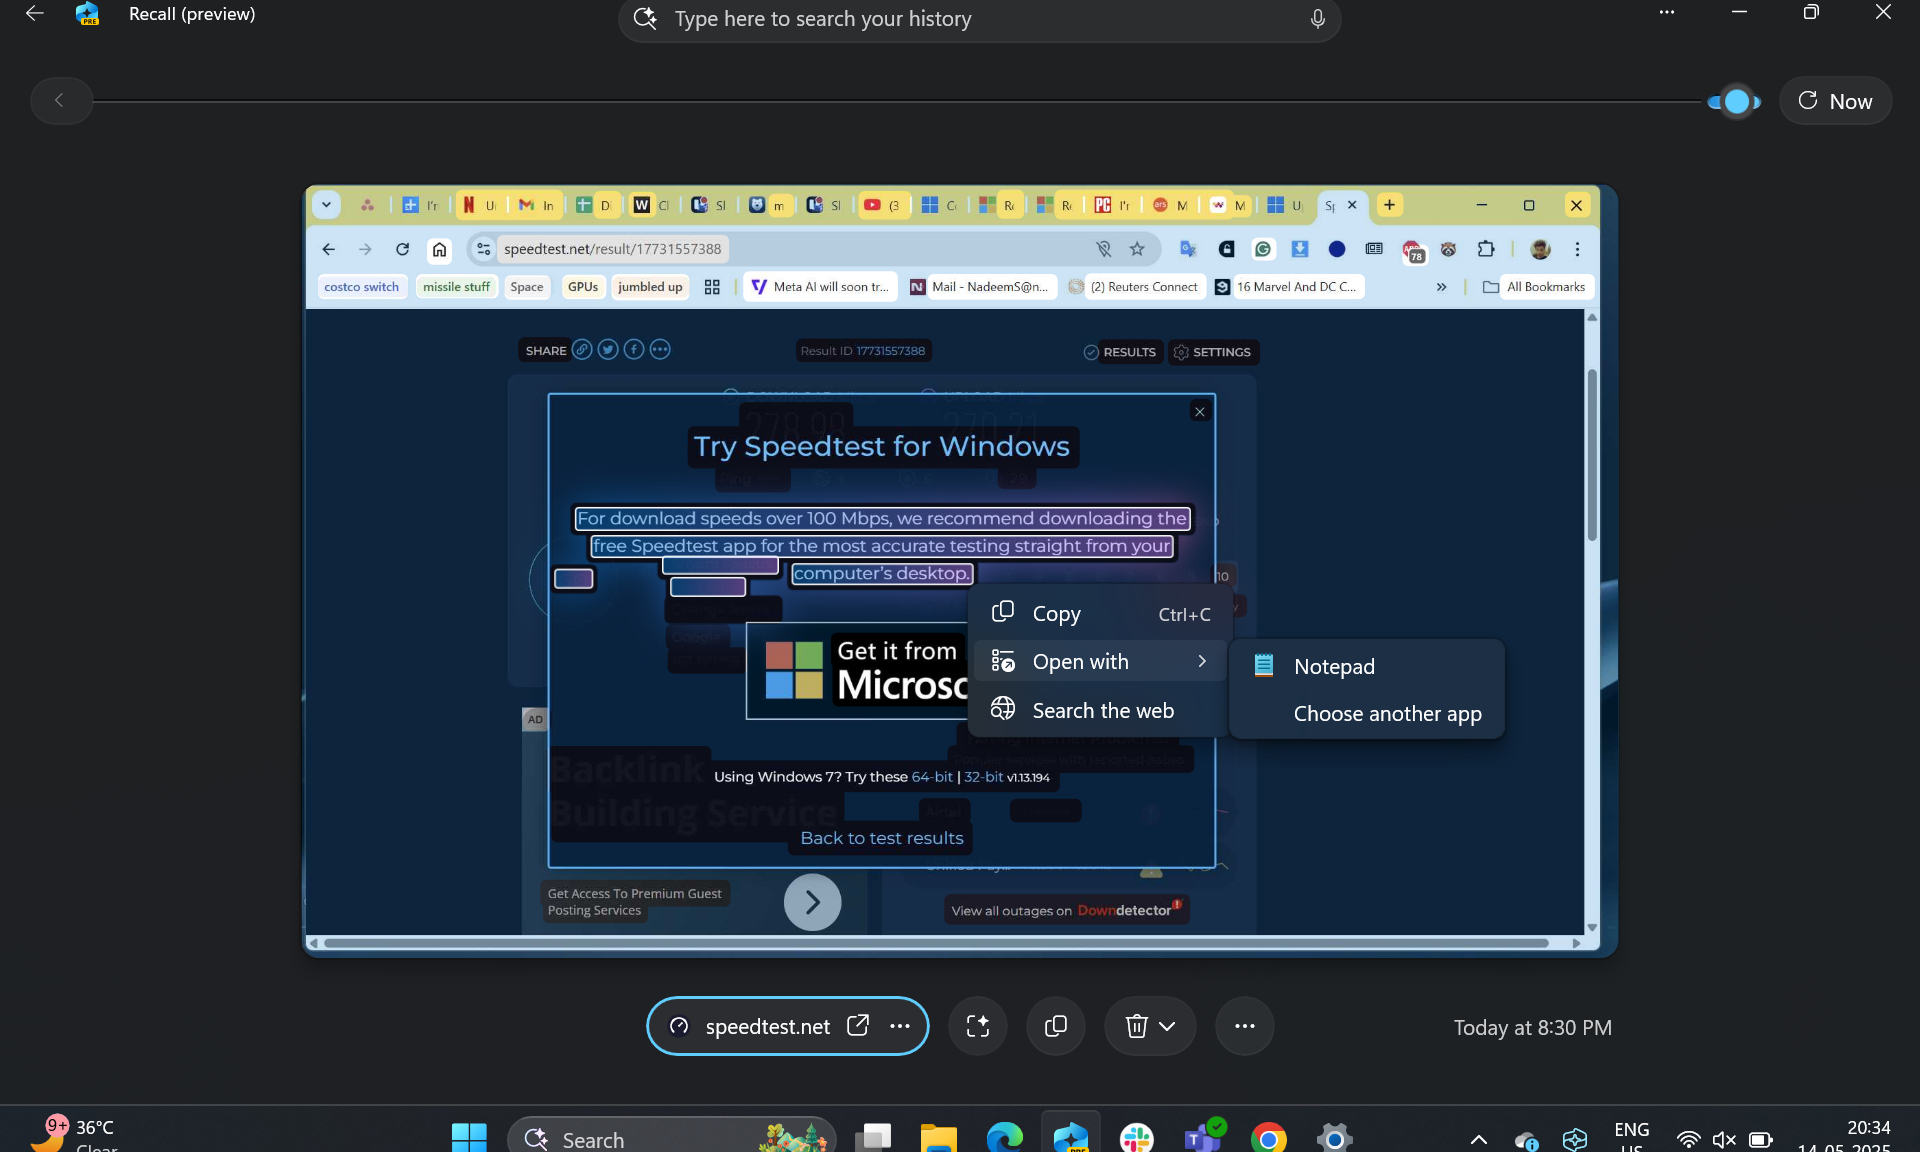The width and height of the screenshot is (1920, 1152).
Task: Click the Now button to refresh timeline
Action: 1836,100
